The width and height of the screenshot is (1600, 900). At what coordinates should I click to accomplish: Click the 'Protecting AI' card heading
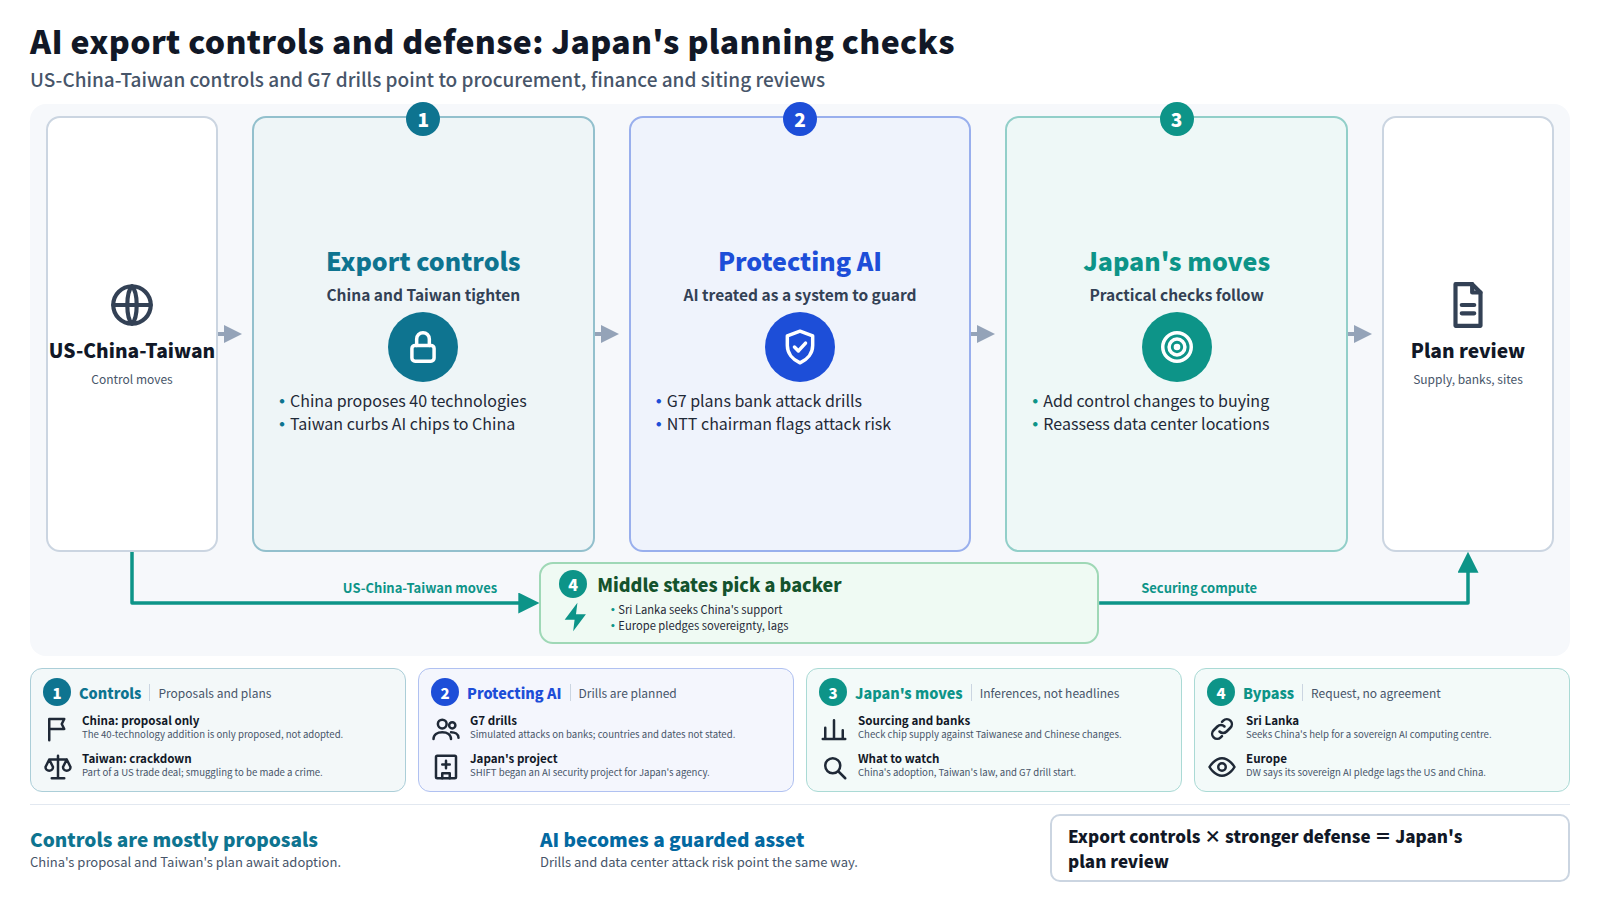(x=800, y=262)
